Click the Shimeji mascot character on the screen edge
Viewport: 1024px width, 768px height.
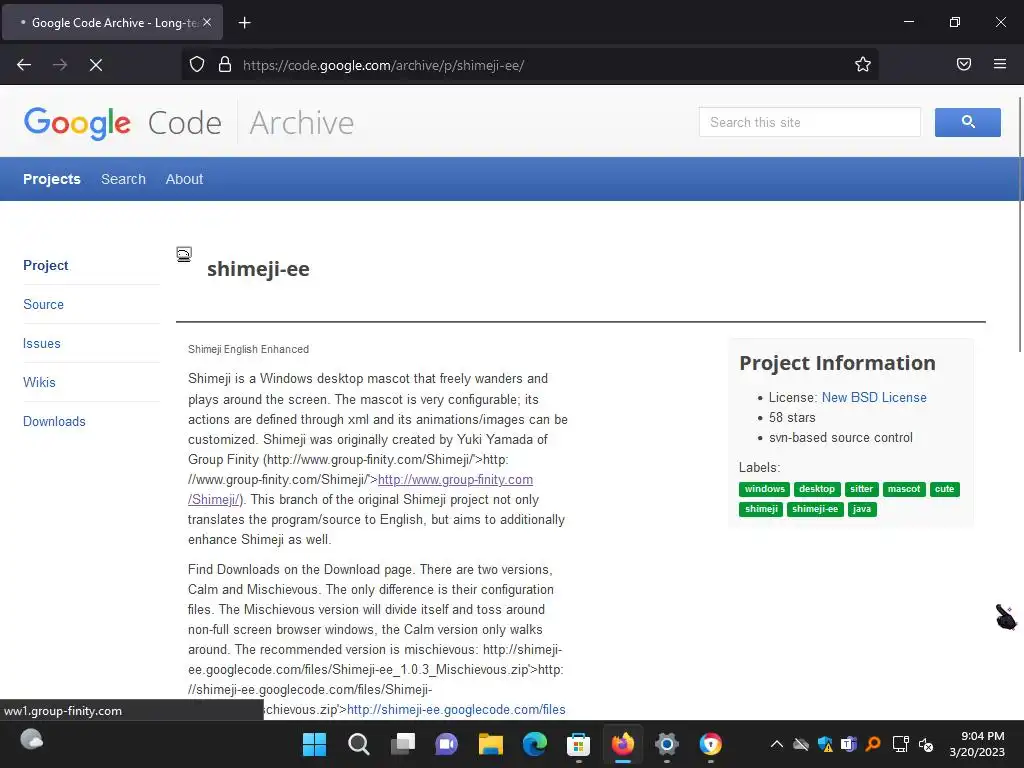click(1006, 616)
